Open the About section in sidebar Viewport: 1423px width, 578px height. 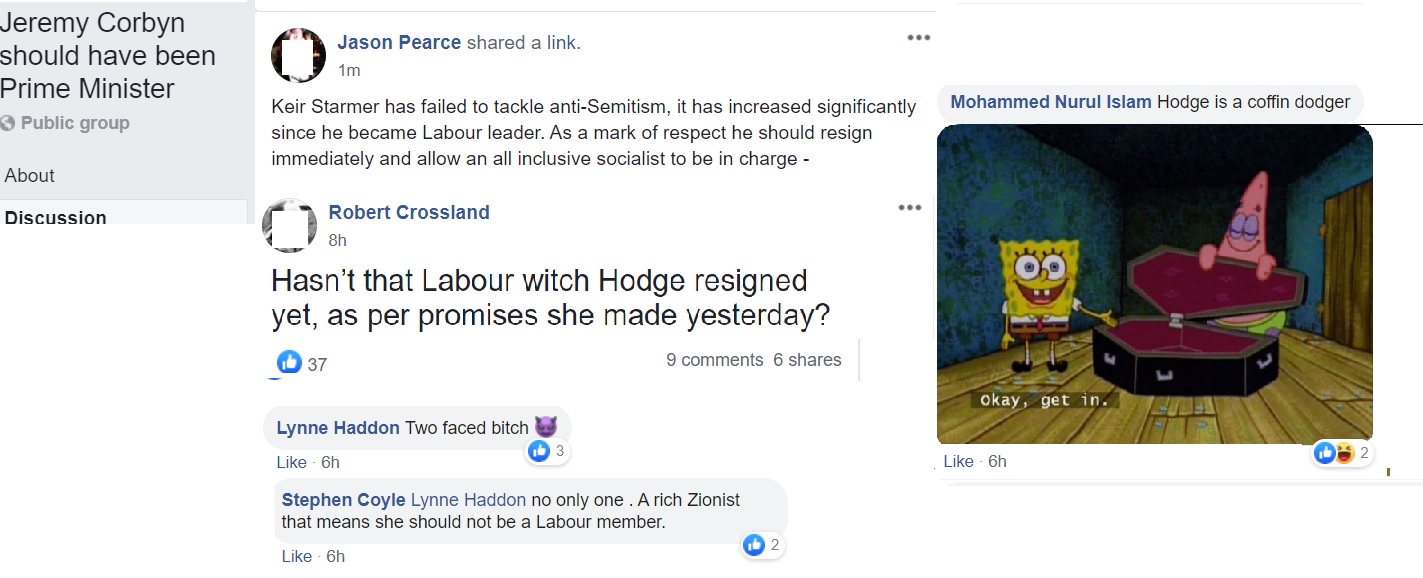(x=30, y=176)
